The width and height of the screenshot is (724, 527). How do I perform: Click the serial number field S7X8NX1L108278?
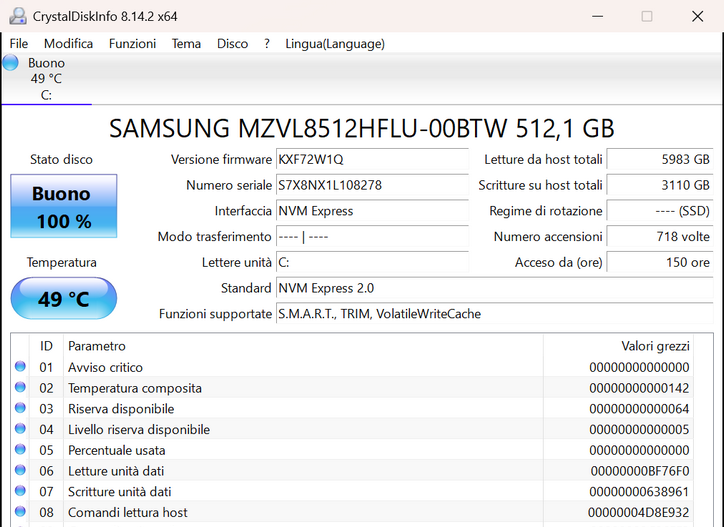pos(372,186)
